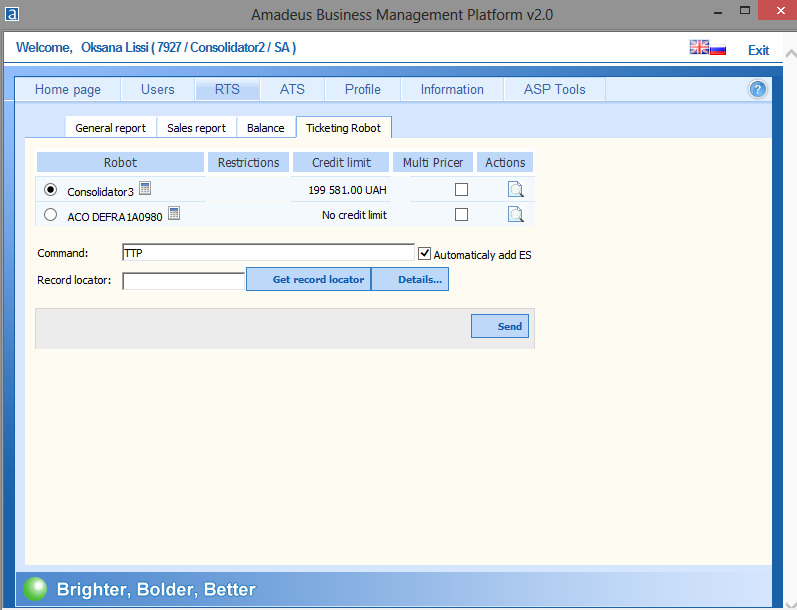Switch to Sales report tab
This screenshot has height=610, width=797.
[196, 128]
